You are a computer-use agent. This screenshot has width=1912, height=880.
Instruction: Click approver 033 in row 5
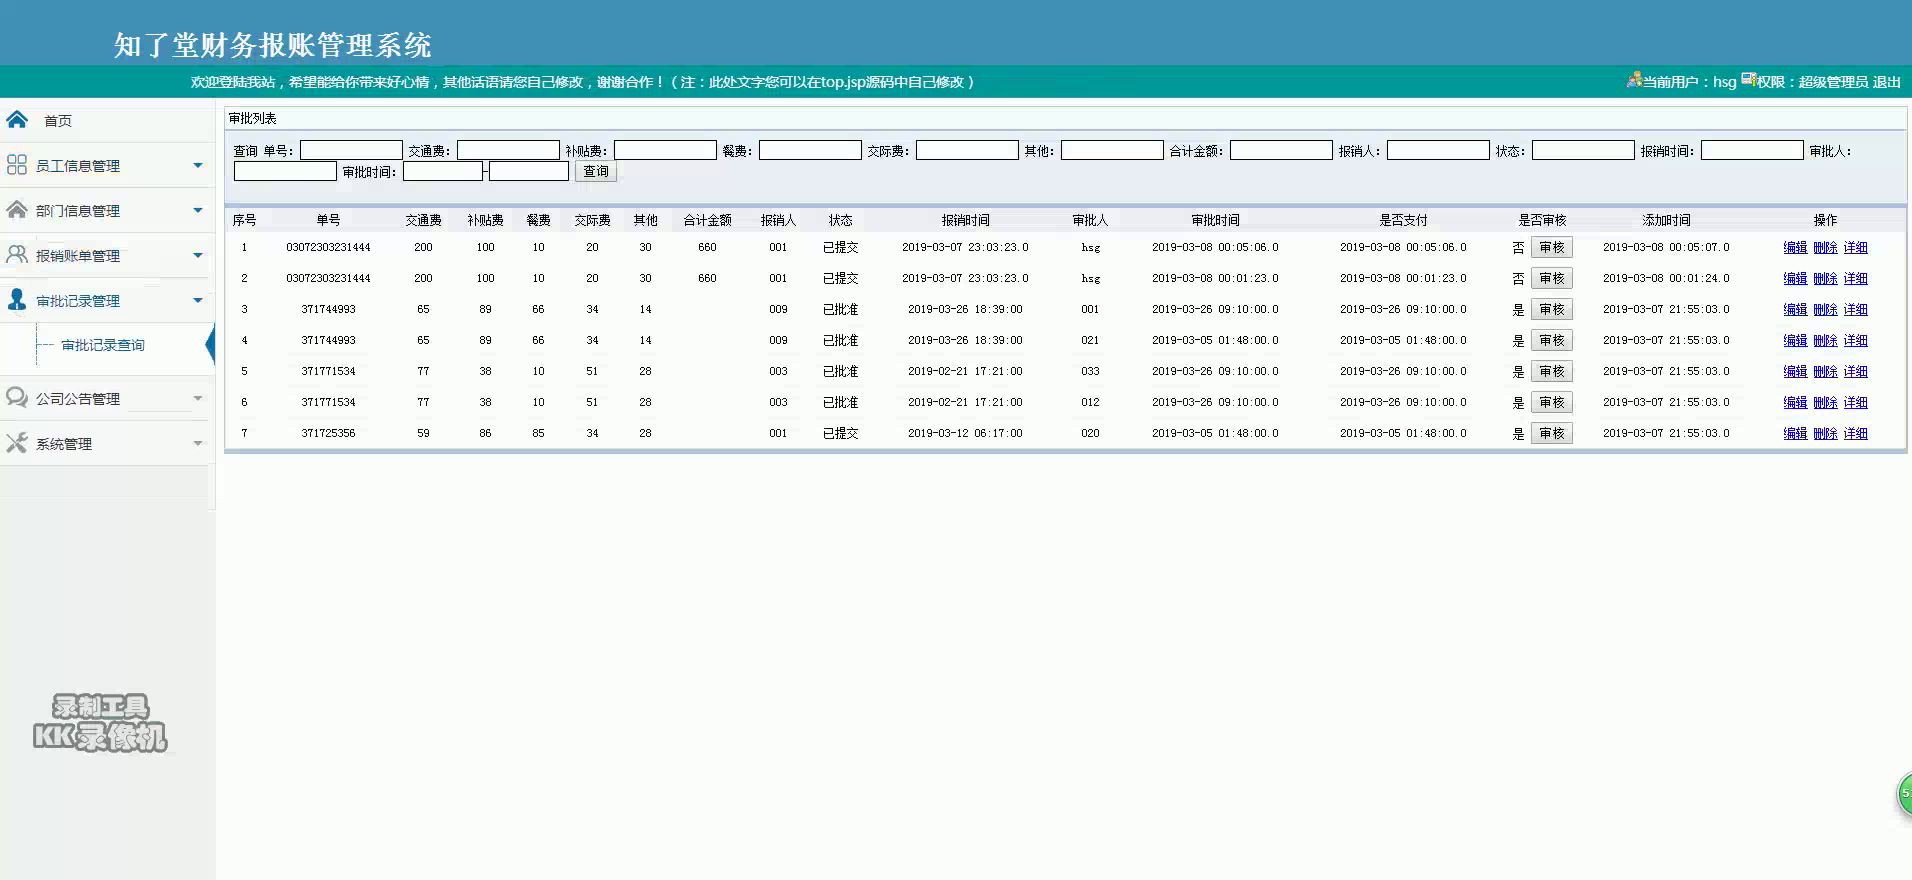(x=1090, y=371)
